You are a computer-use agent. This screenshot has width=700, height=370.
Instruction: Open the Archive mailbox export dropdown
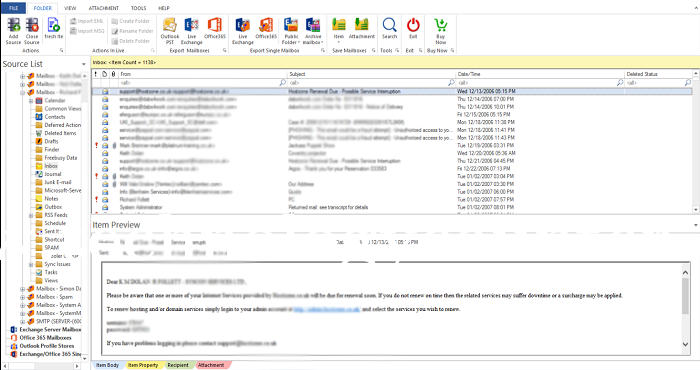313,31
